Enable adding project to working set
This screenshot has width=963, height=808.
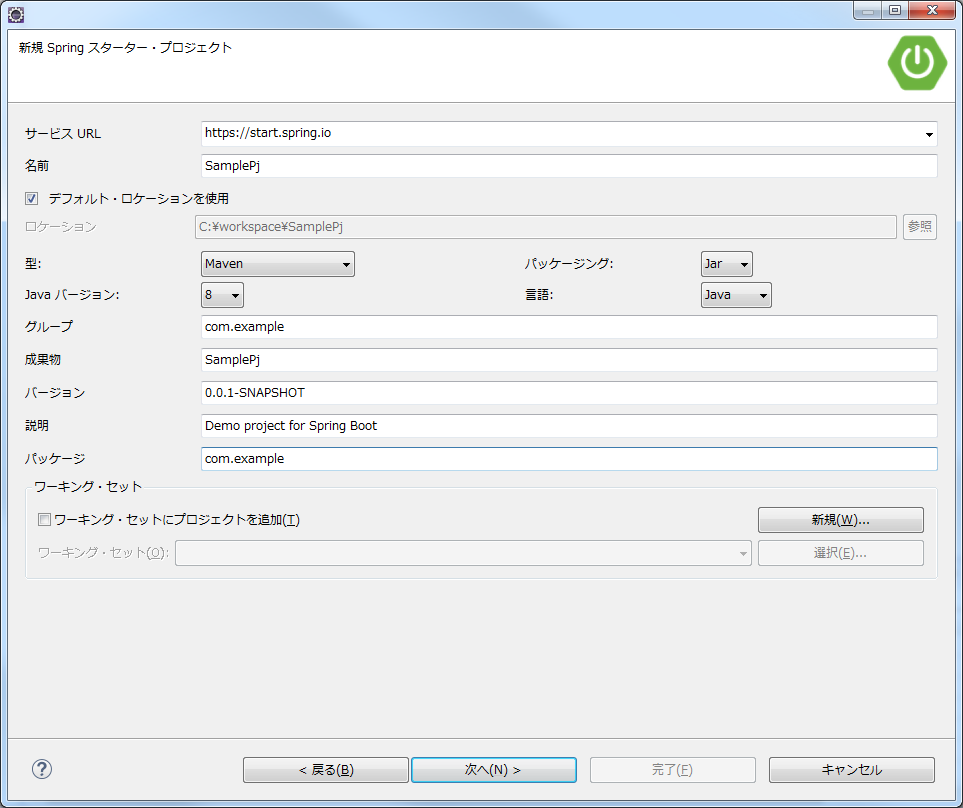click(x=44, y=519)
